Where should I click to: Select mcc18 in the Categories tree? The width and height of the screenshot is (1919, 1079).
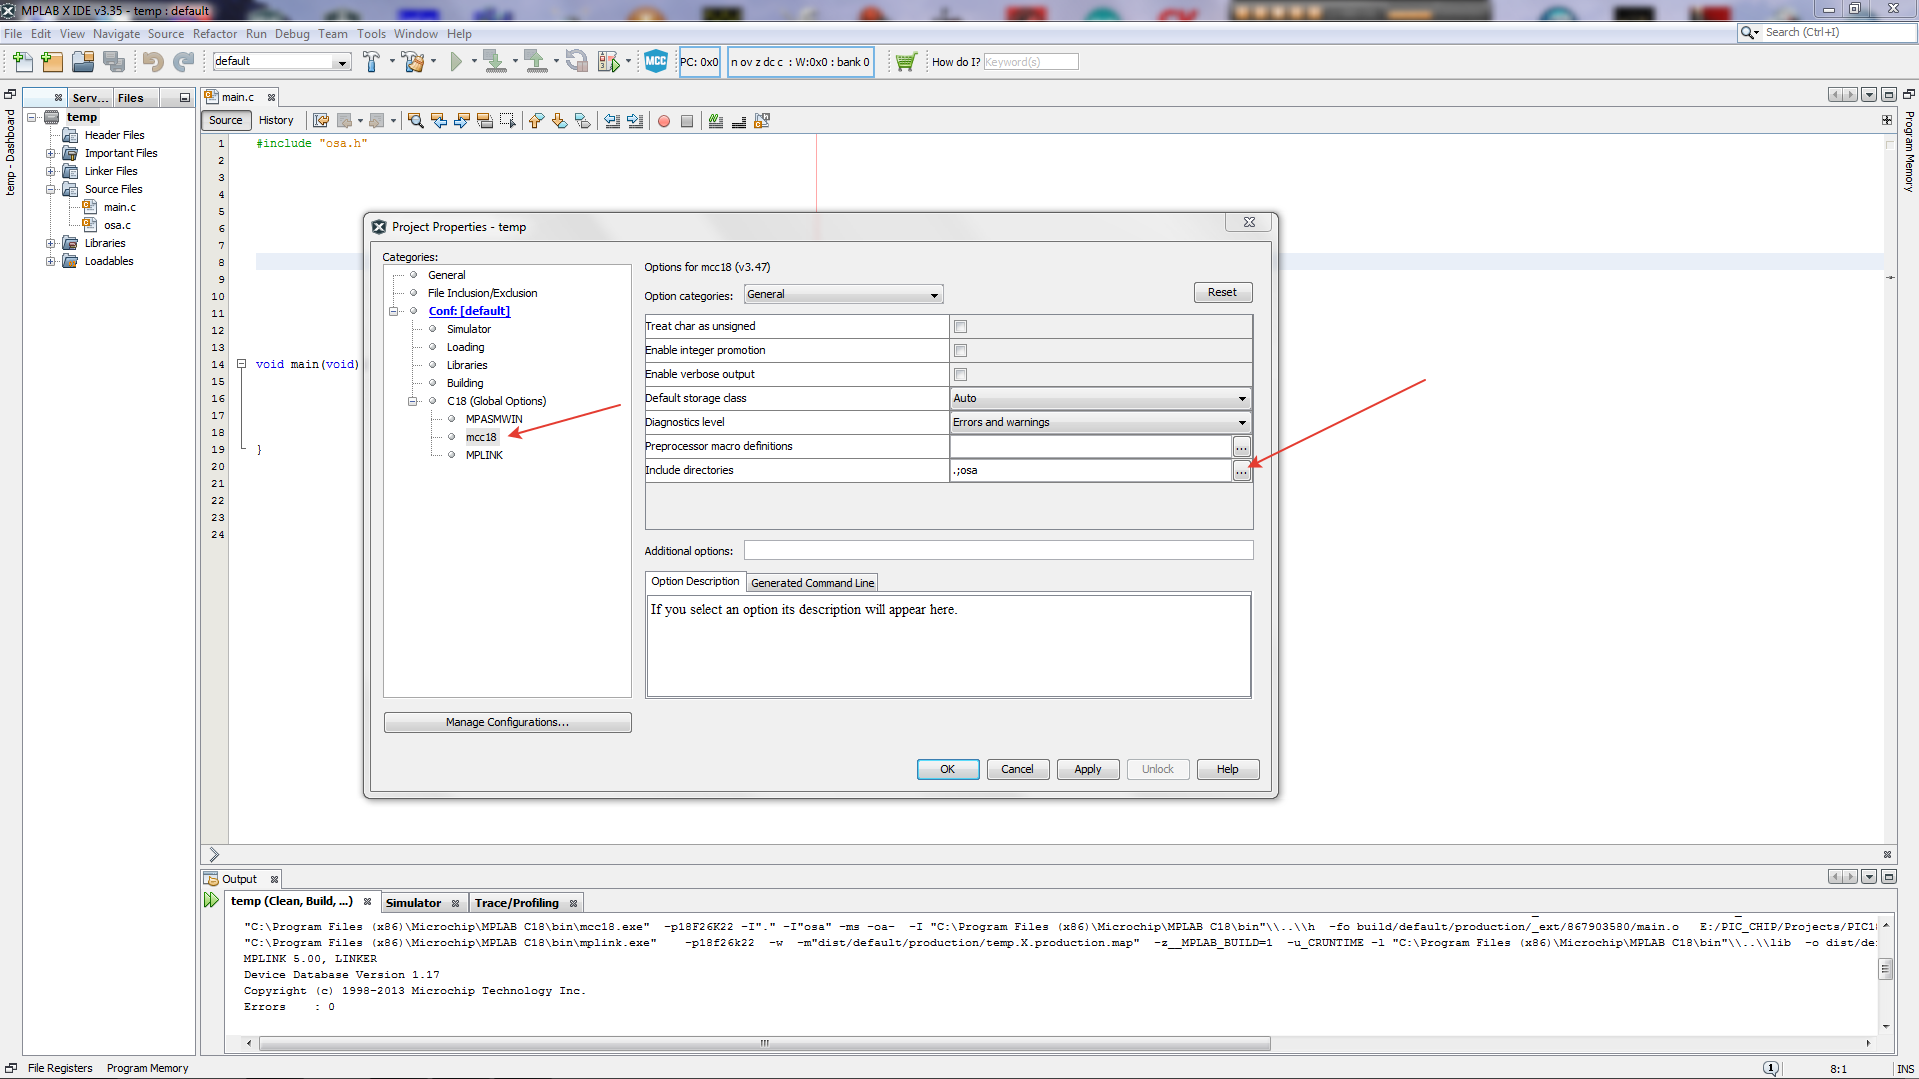[x=481, y=438]
